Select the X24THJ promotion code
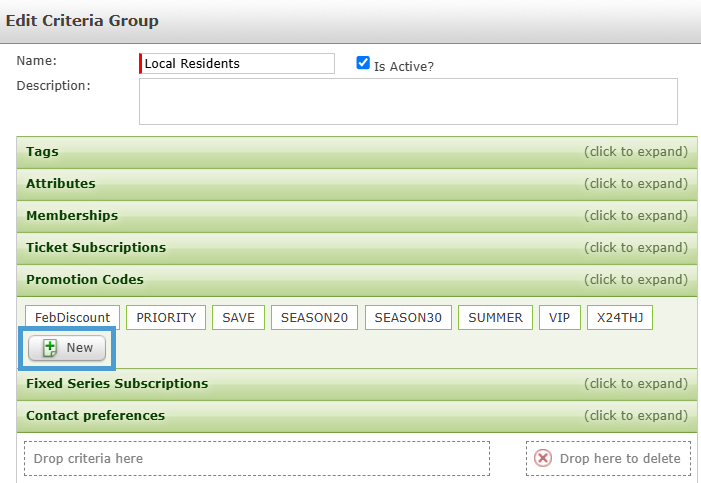Screen dimensions: 701x483 tap(620, 318)
